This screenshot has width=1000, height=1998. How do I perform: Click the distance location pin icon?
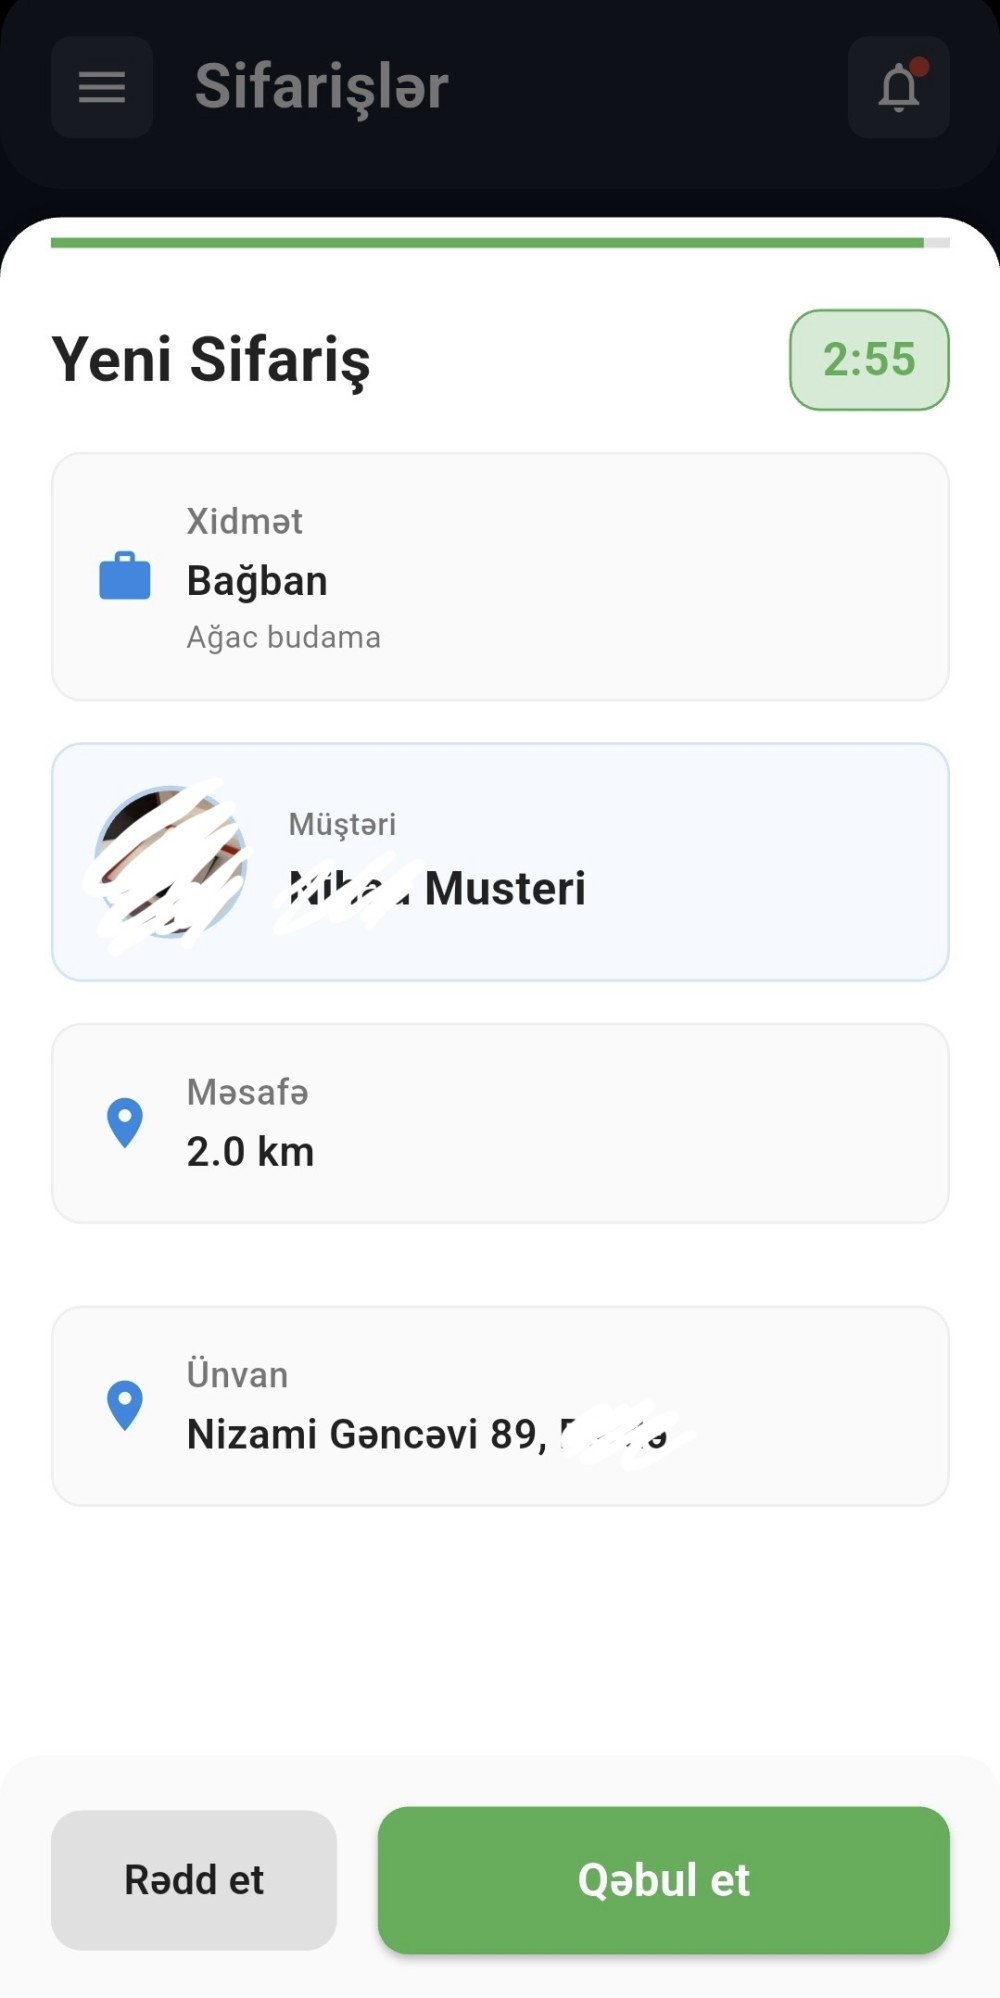(x=125, y=1122)
